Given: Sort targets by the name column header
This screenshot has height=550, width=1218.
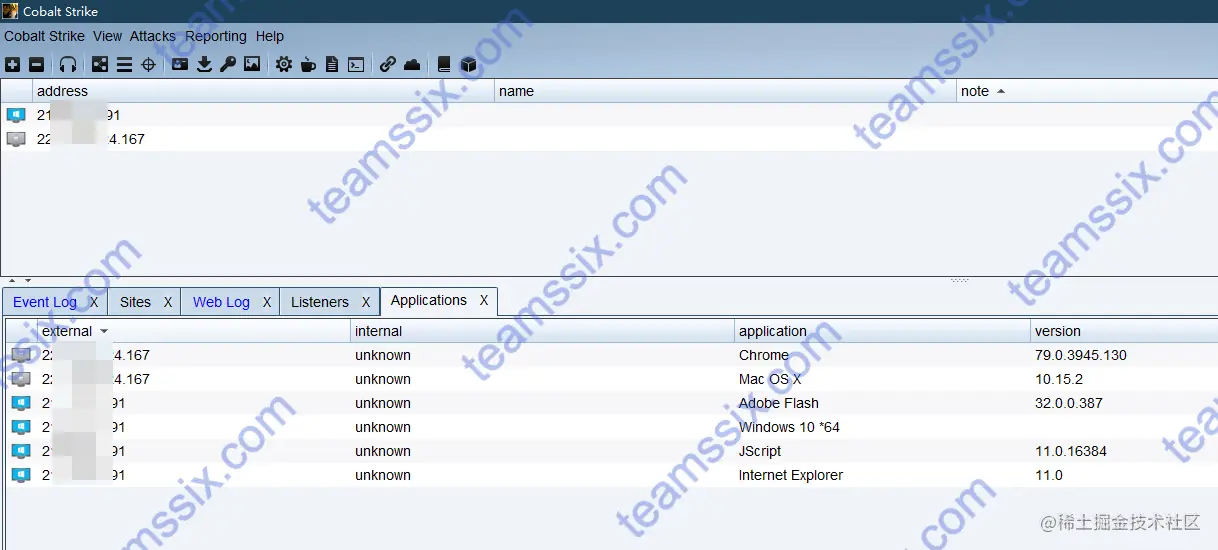Looking at the screenshot, I should click(x=726, y=91).
